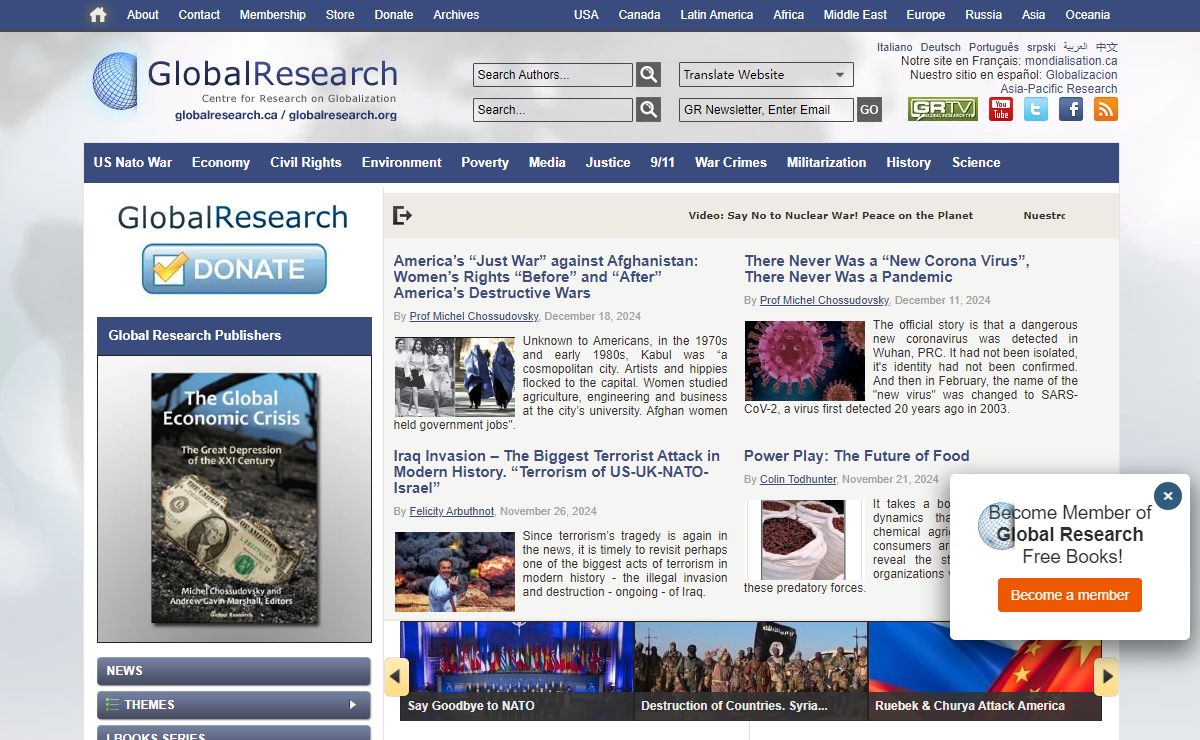This screenshot has height=740, width=1200.
Task: Open the Store menu item
Action: (x=340, y=15)
